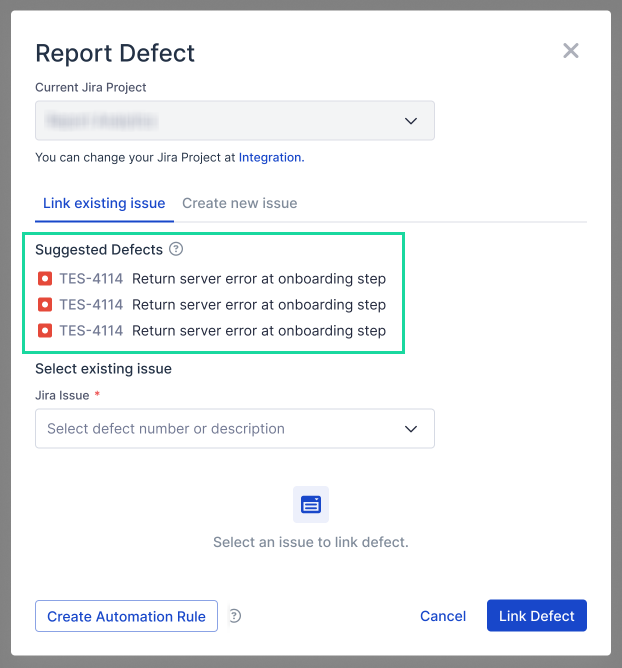
Task: Click first suggested defect's red bug icon
Action: (45, 279)
